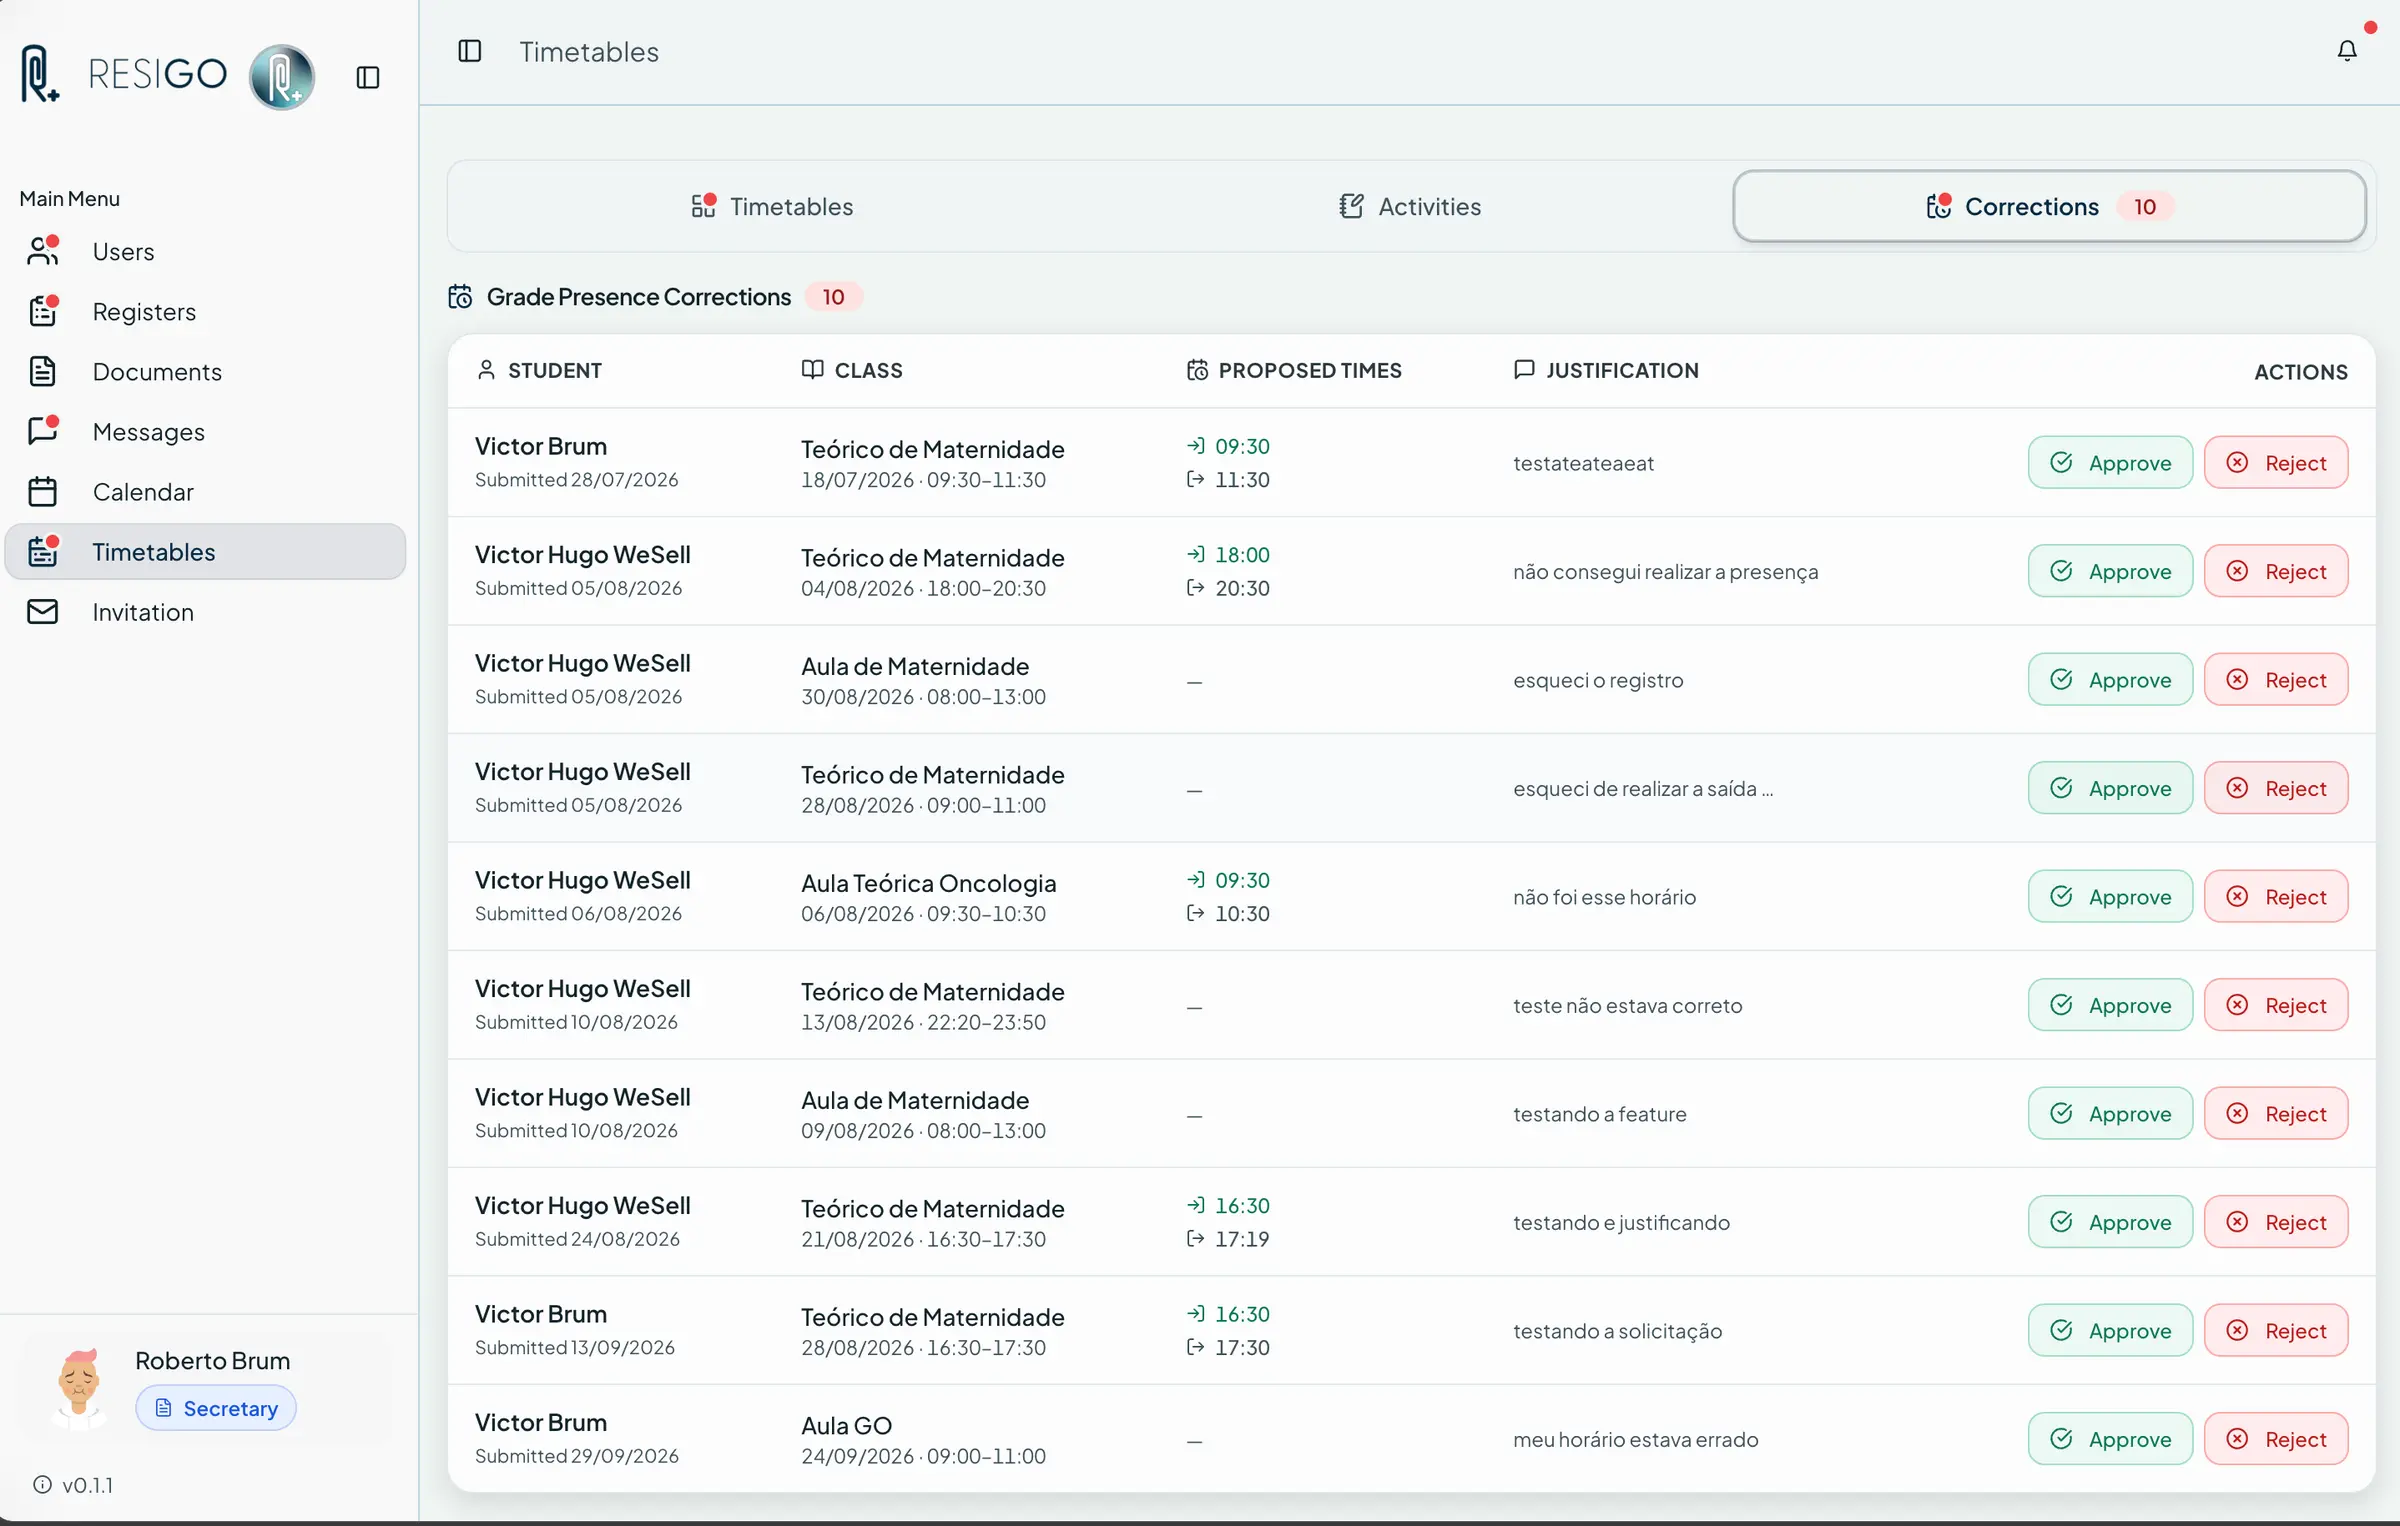2400x1526 pixels.
Task: Click the STUDENT column header
Action: [x=540, y=371]
